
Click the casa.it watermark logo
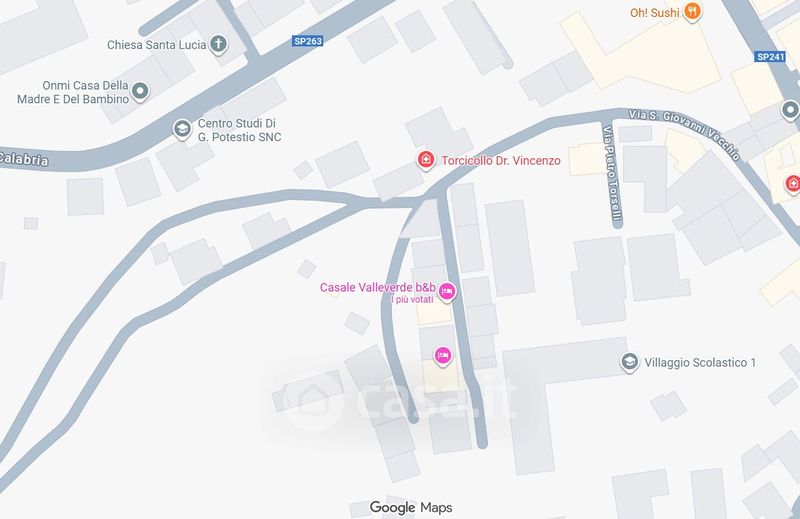tap(401, 401)
